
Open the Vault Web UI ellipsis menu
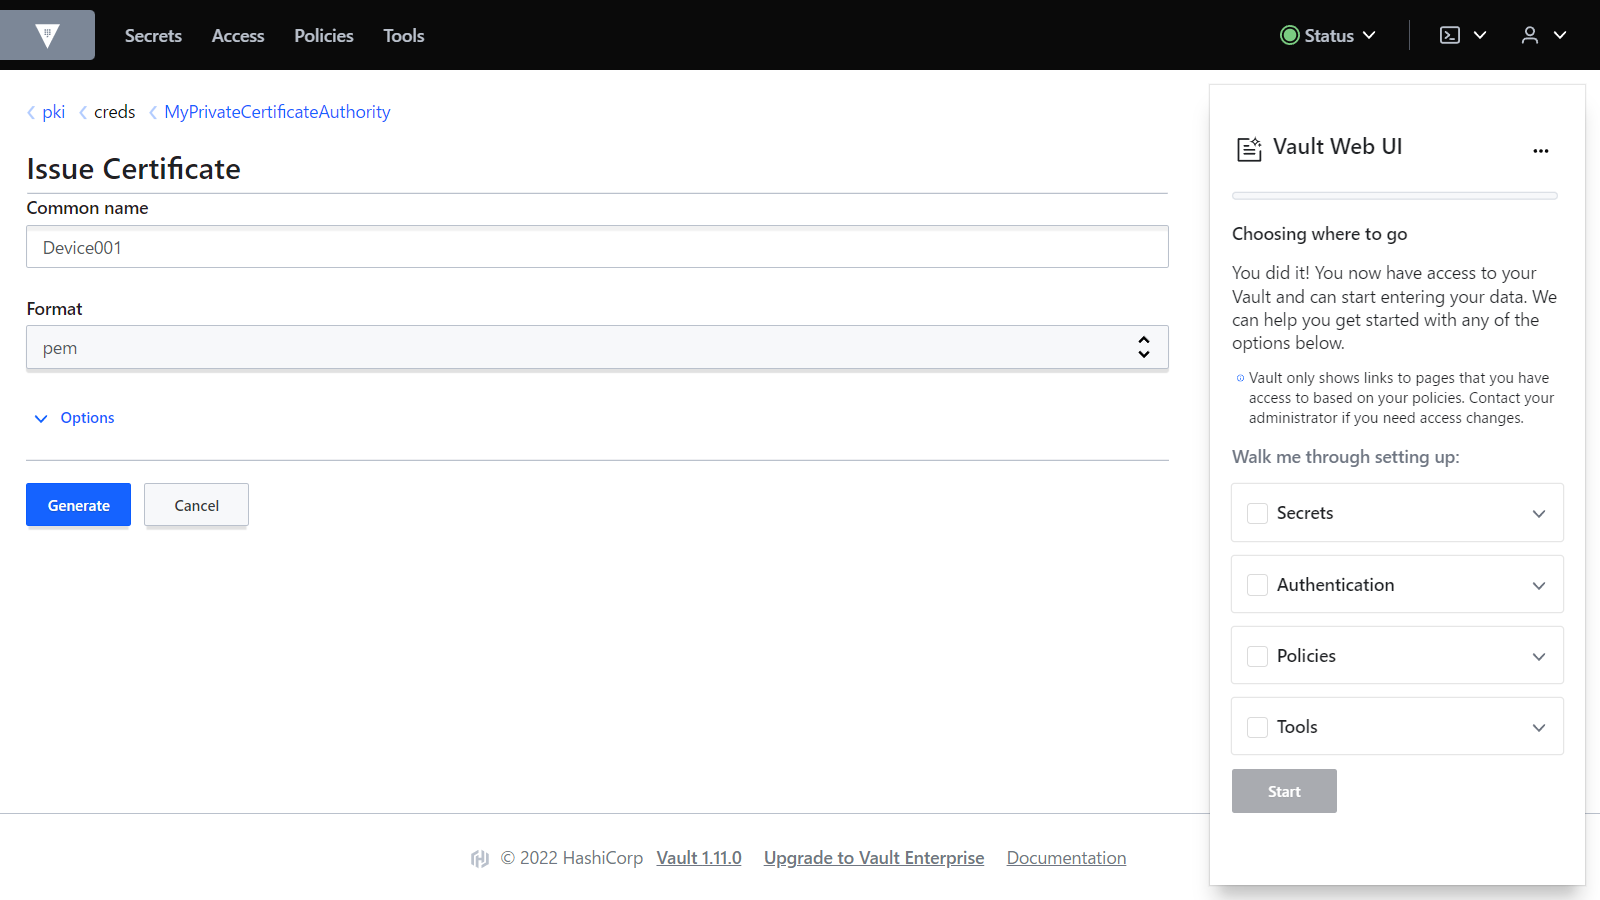tap(1540, 151)
